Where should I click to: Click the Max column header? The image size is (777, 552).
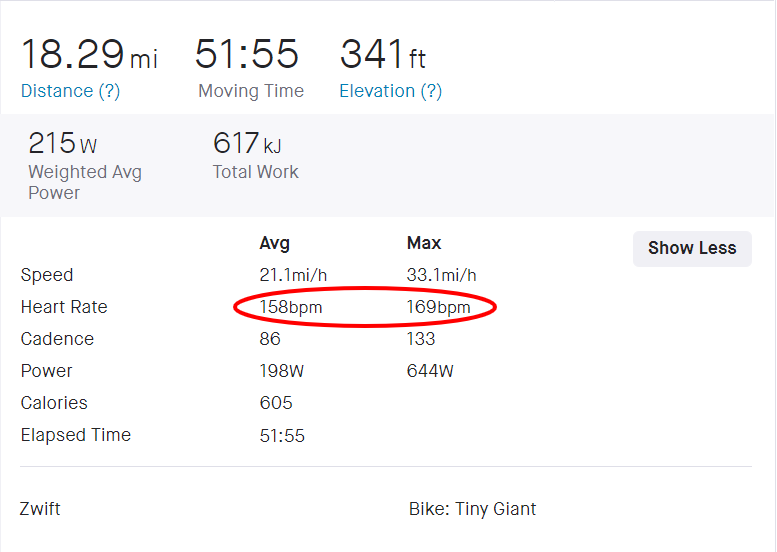(424, 243)
